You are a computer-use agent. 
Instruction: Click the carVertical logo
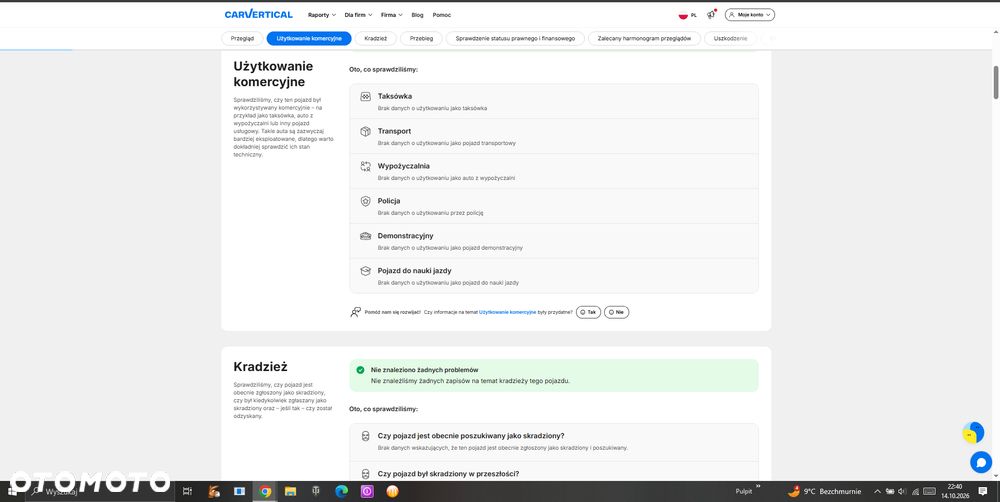click(x=258, y=14)
